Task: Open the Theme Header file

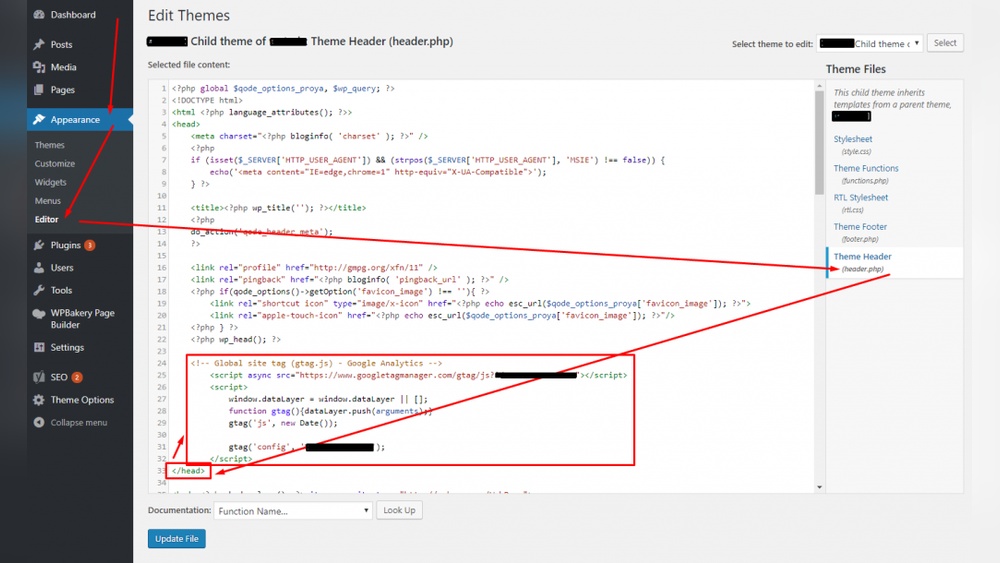Action: click(862, 256)
